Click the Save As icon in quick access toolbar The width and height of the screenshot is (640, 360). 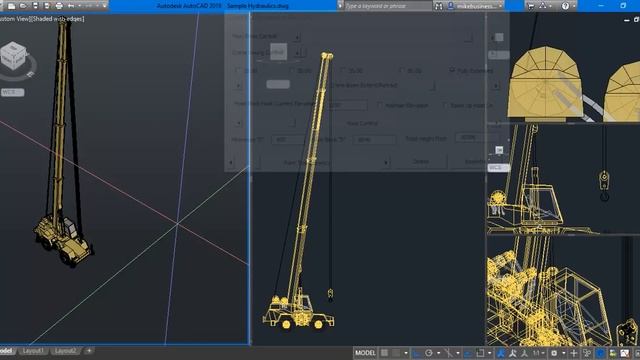pyautogui.click(x=47, y=6)
